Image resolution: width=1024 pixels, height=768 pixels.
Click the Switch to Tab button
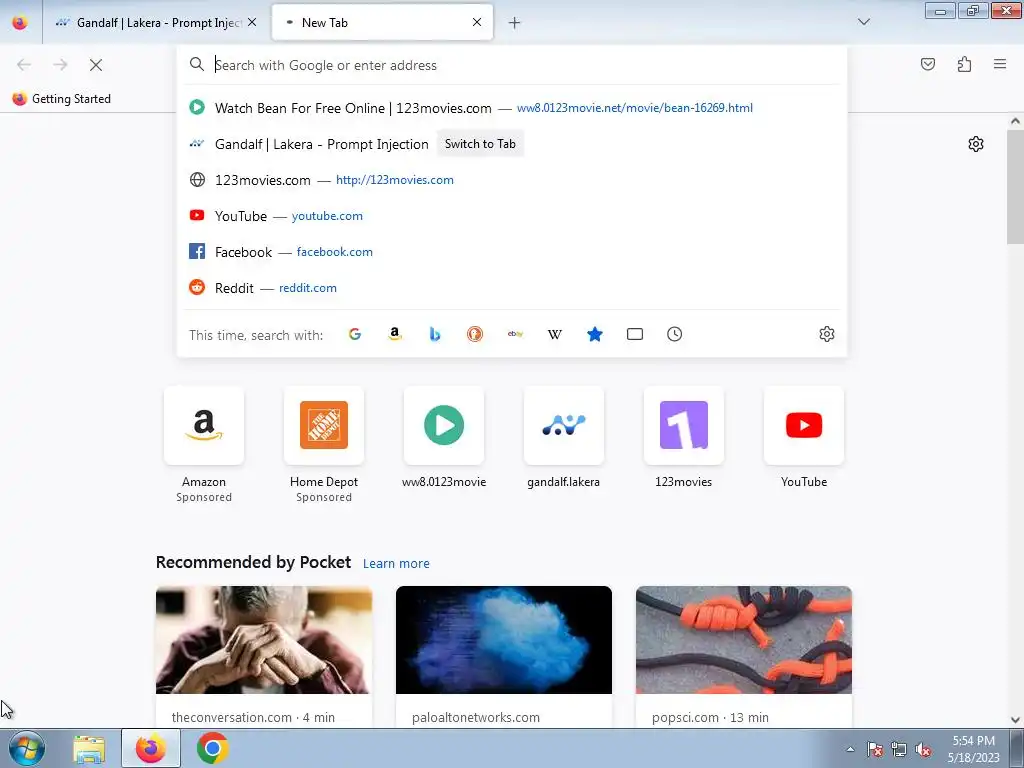click(x=480, y=144)
